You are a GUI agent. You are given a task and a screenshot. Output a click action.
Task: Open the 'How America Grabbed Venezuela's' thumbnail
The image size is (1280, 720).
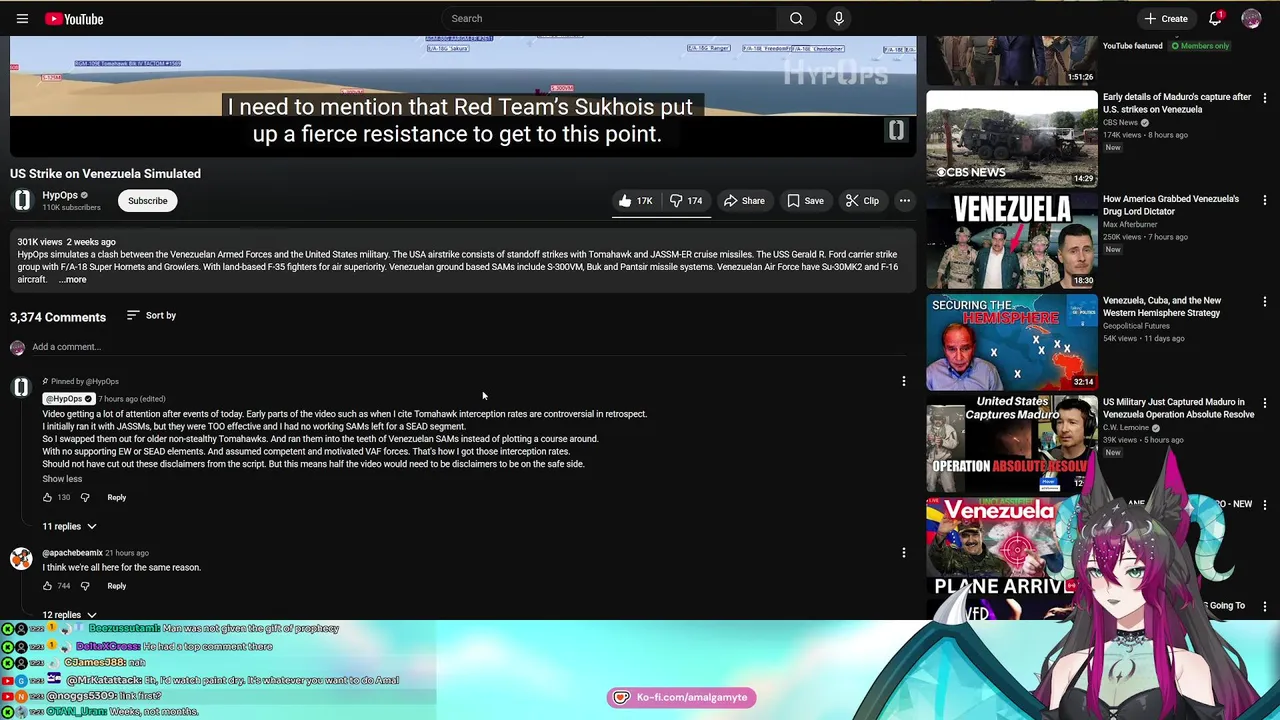(x=1012, y=241)
